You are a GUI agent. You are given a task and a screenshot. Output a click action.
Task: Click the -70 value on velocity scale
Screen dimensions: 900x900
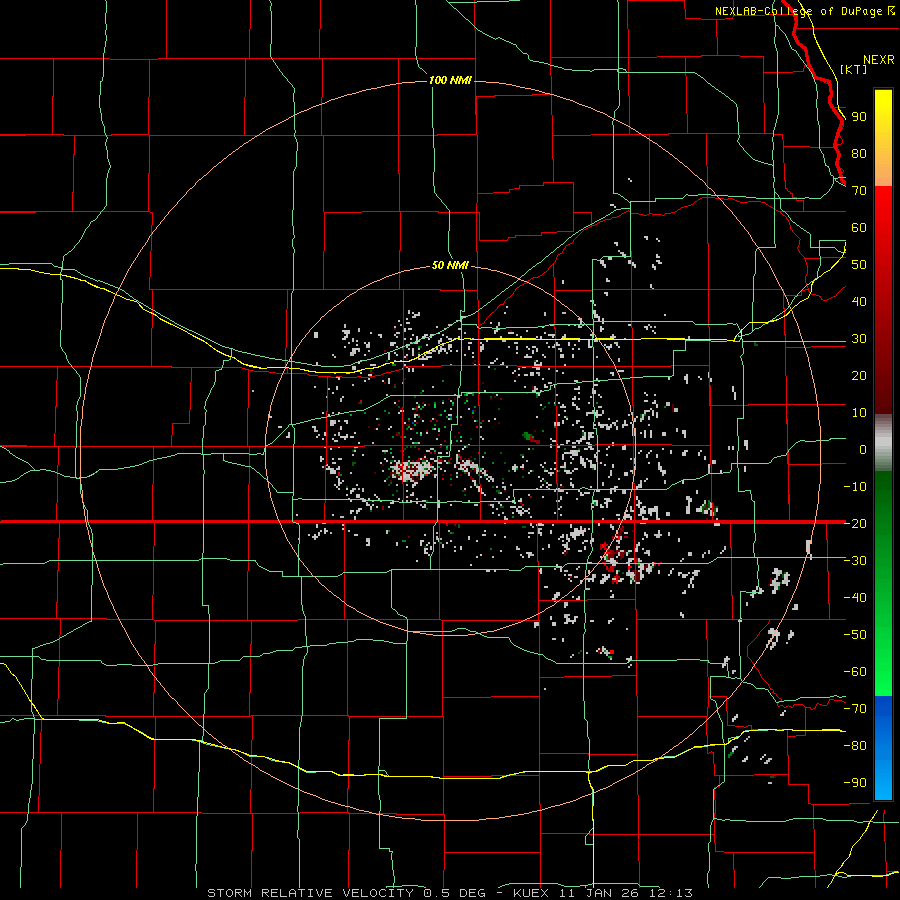[x=855, y=708]
